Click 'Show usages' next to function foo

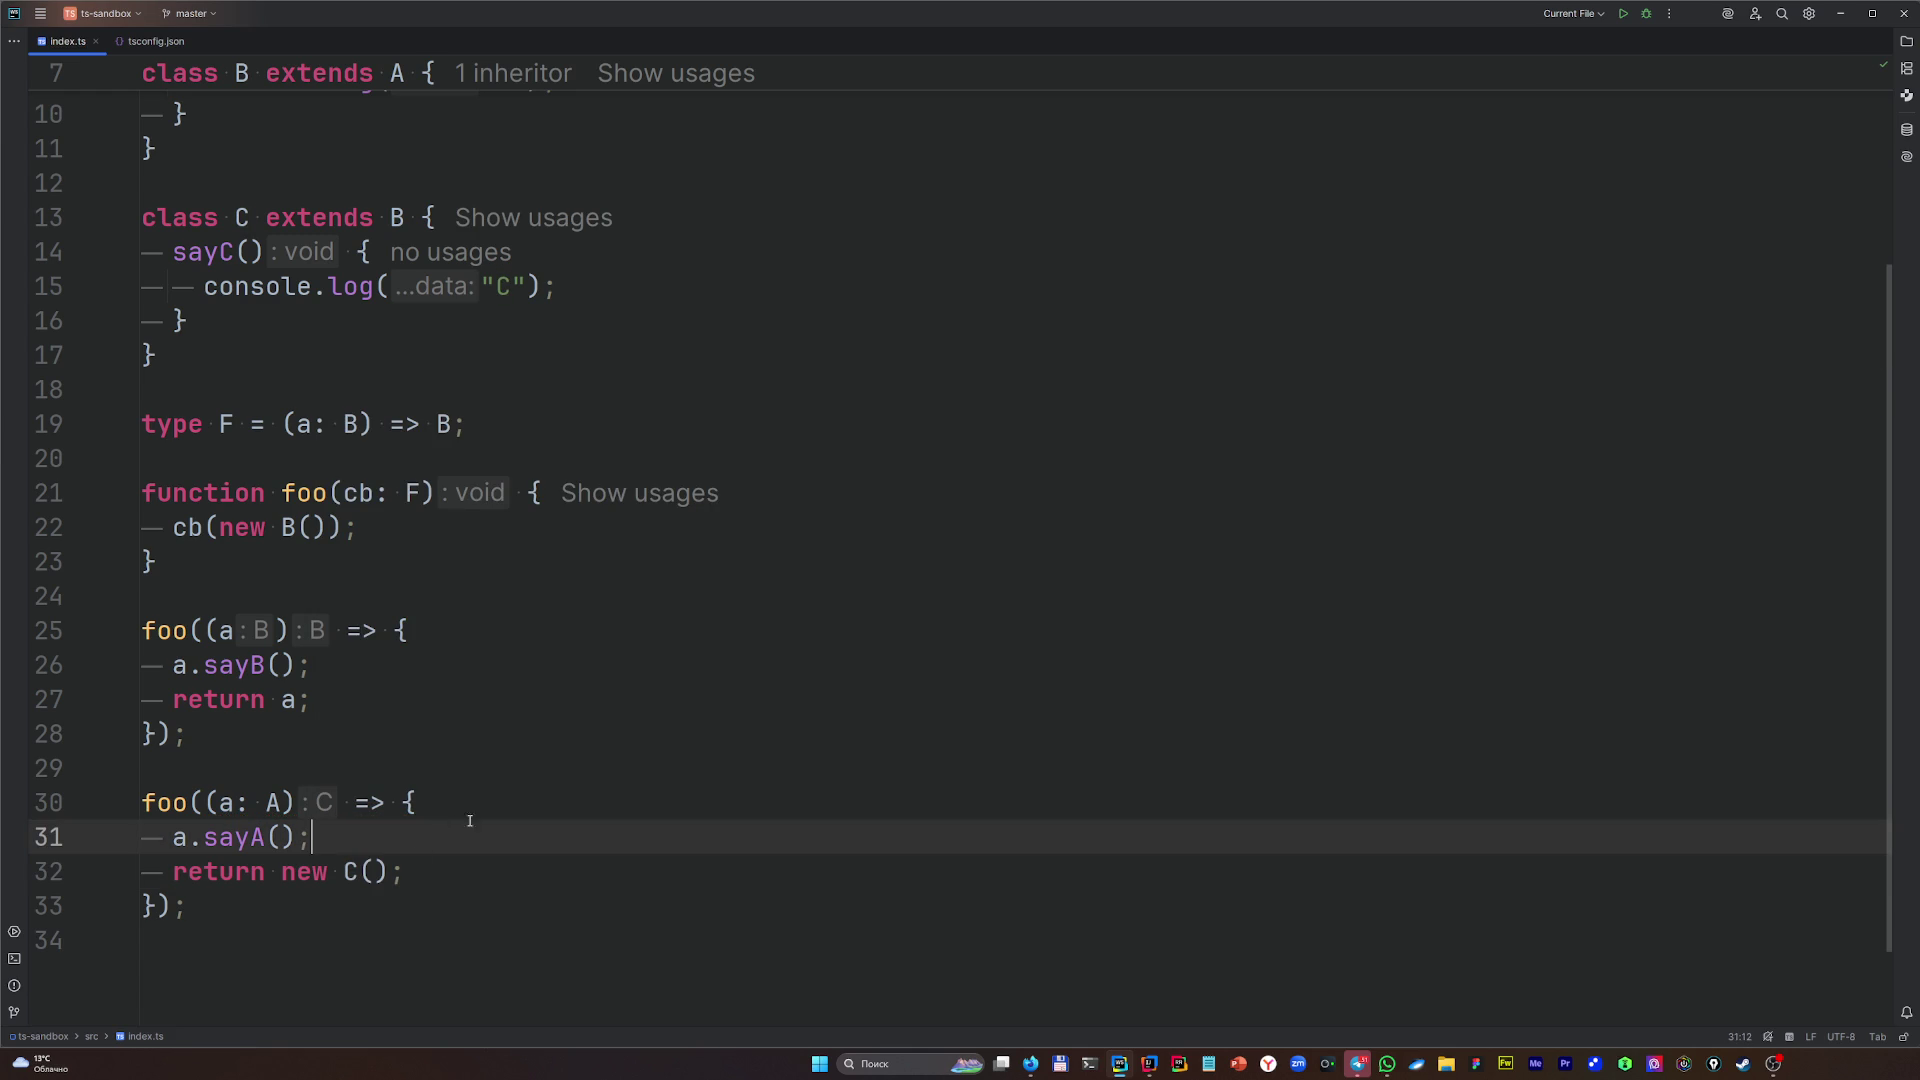click(x=639, y=494)
